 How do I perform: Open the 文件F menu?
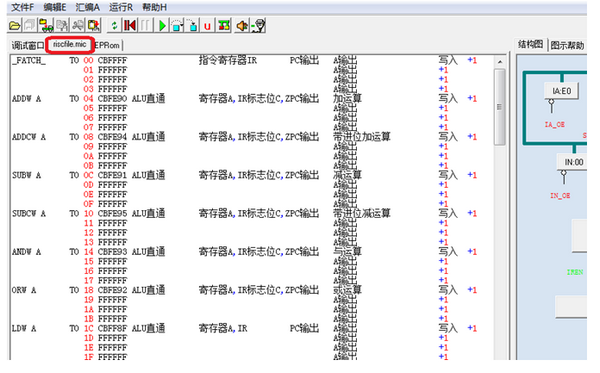point(22,7)
